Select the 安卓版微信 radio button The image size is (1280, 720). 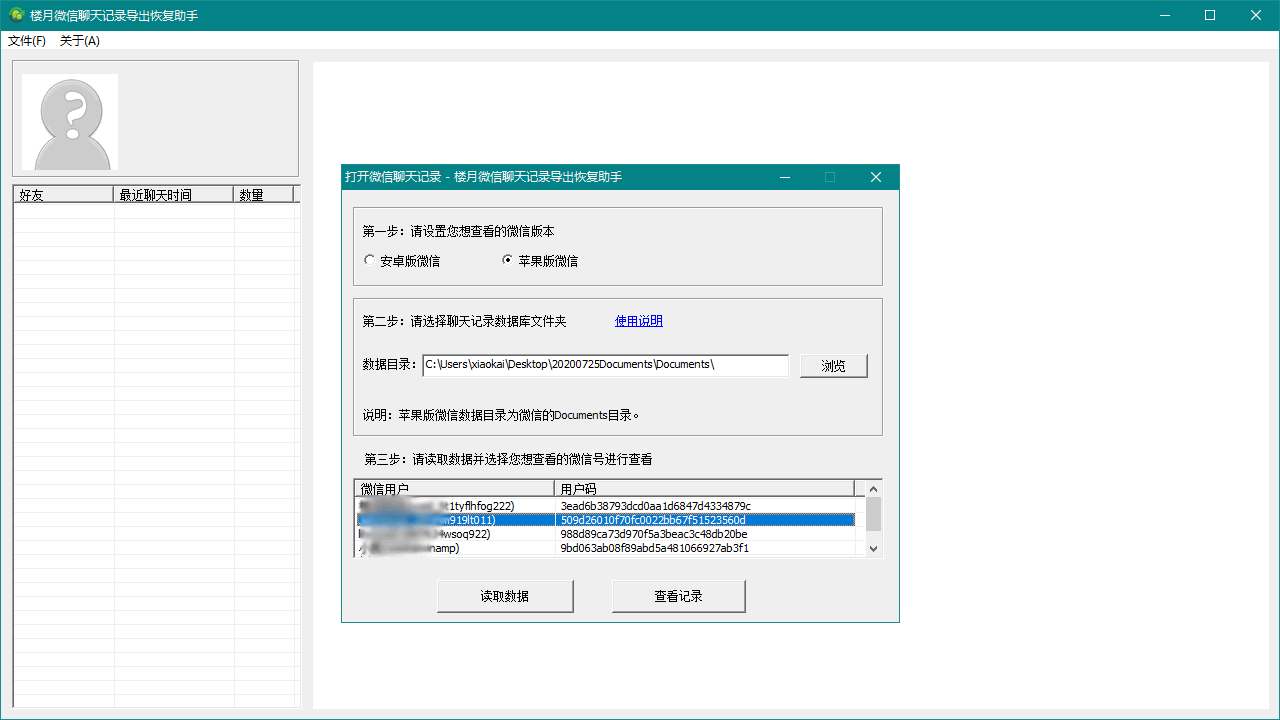point(370,259)
